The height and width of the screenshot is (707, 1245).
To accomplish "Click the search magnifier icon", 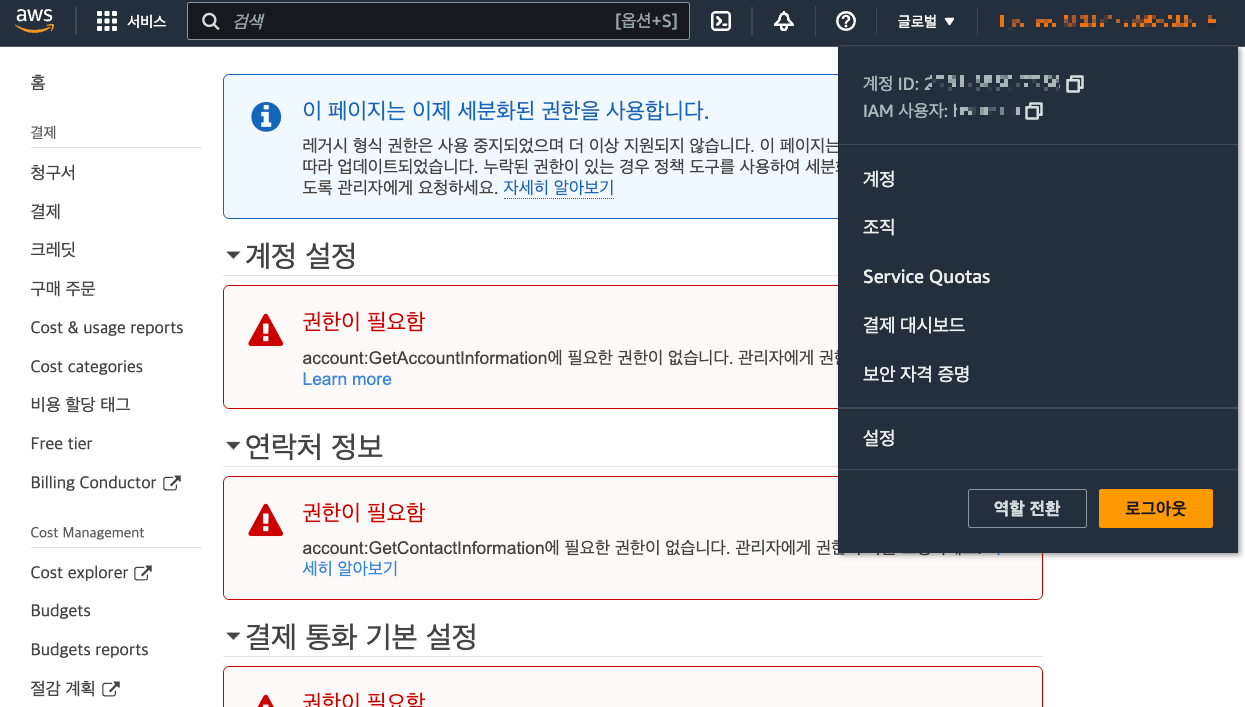I will (211, 21).
